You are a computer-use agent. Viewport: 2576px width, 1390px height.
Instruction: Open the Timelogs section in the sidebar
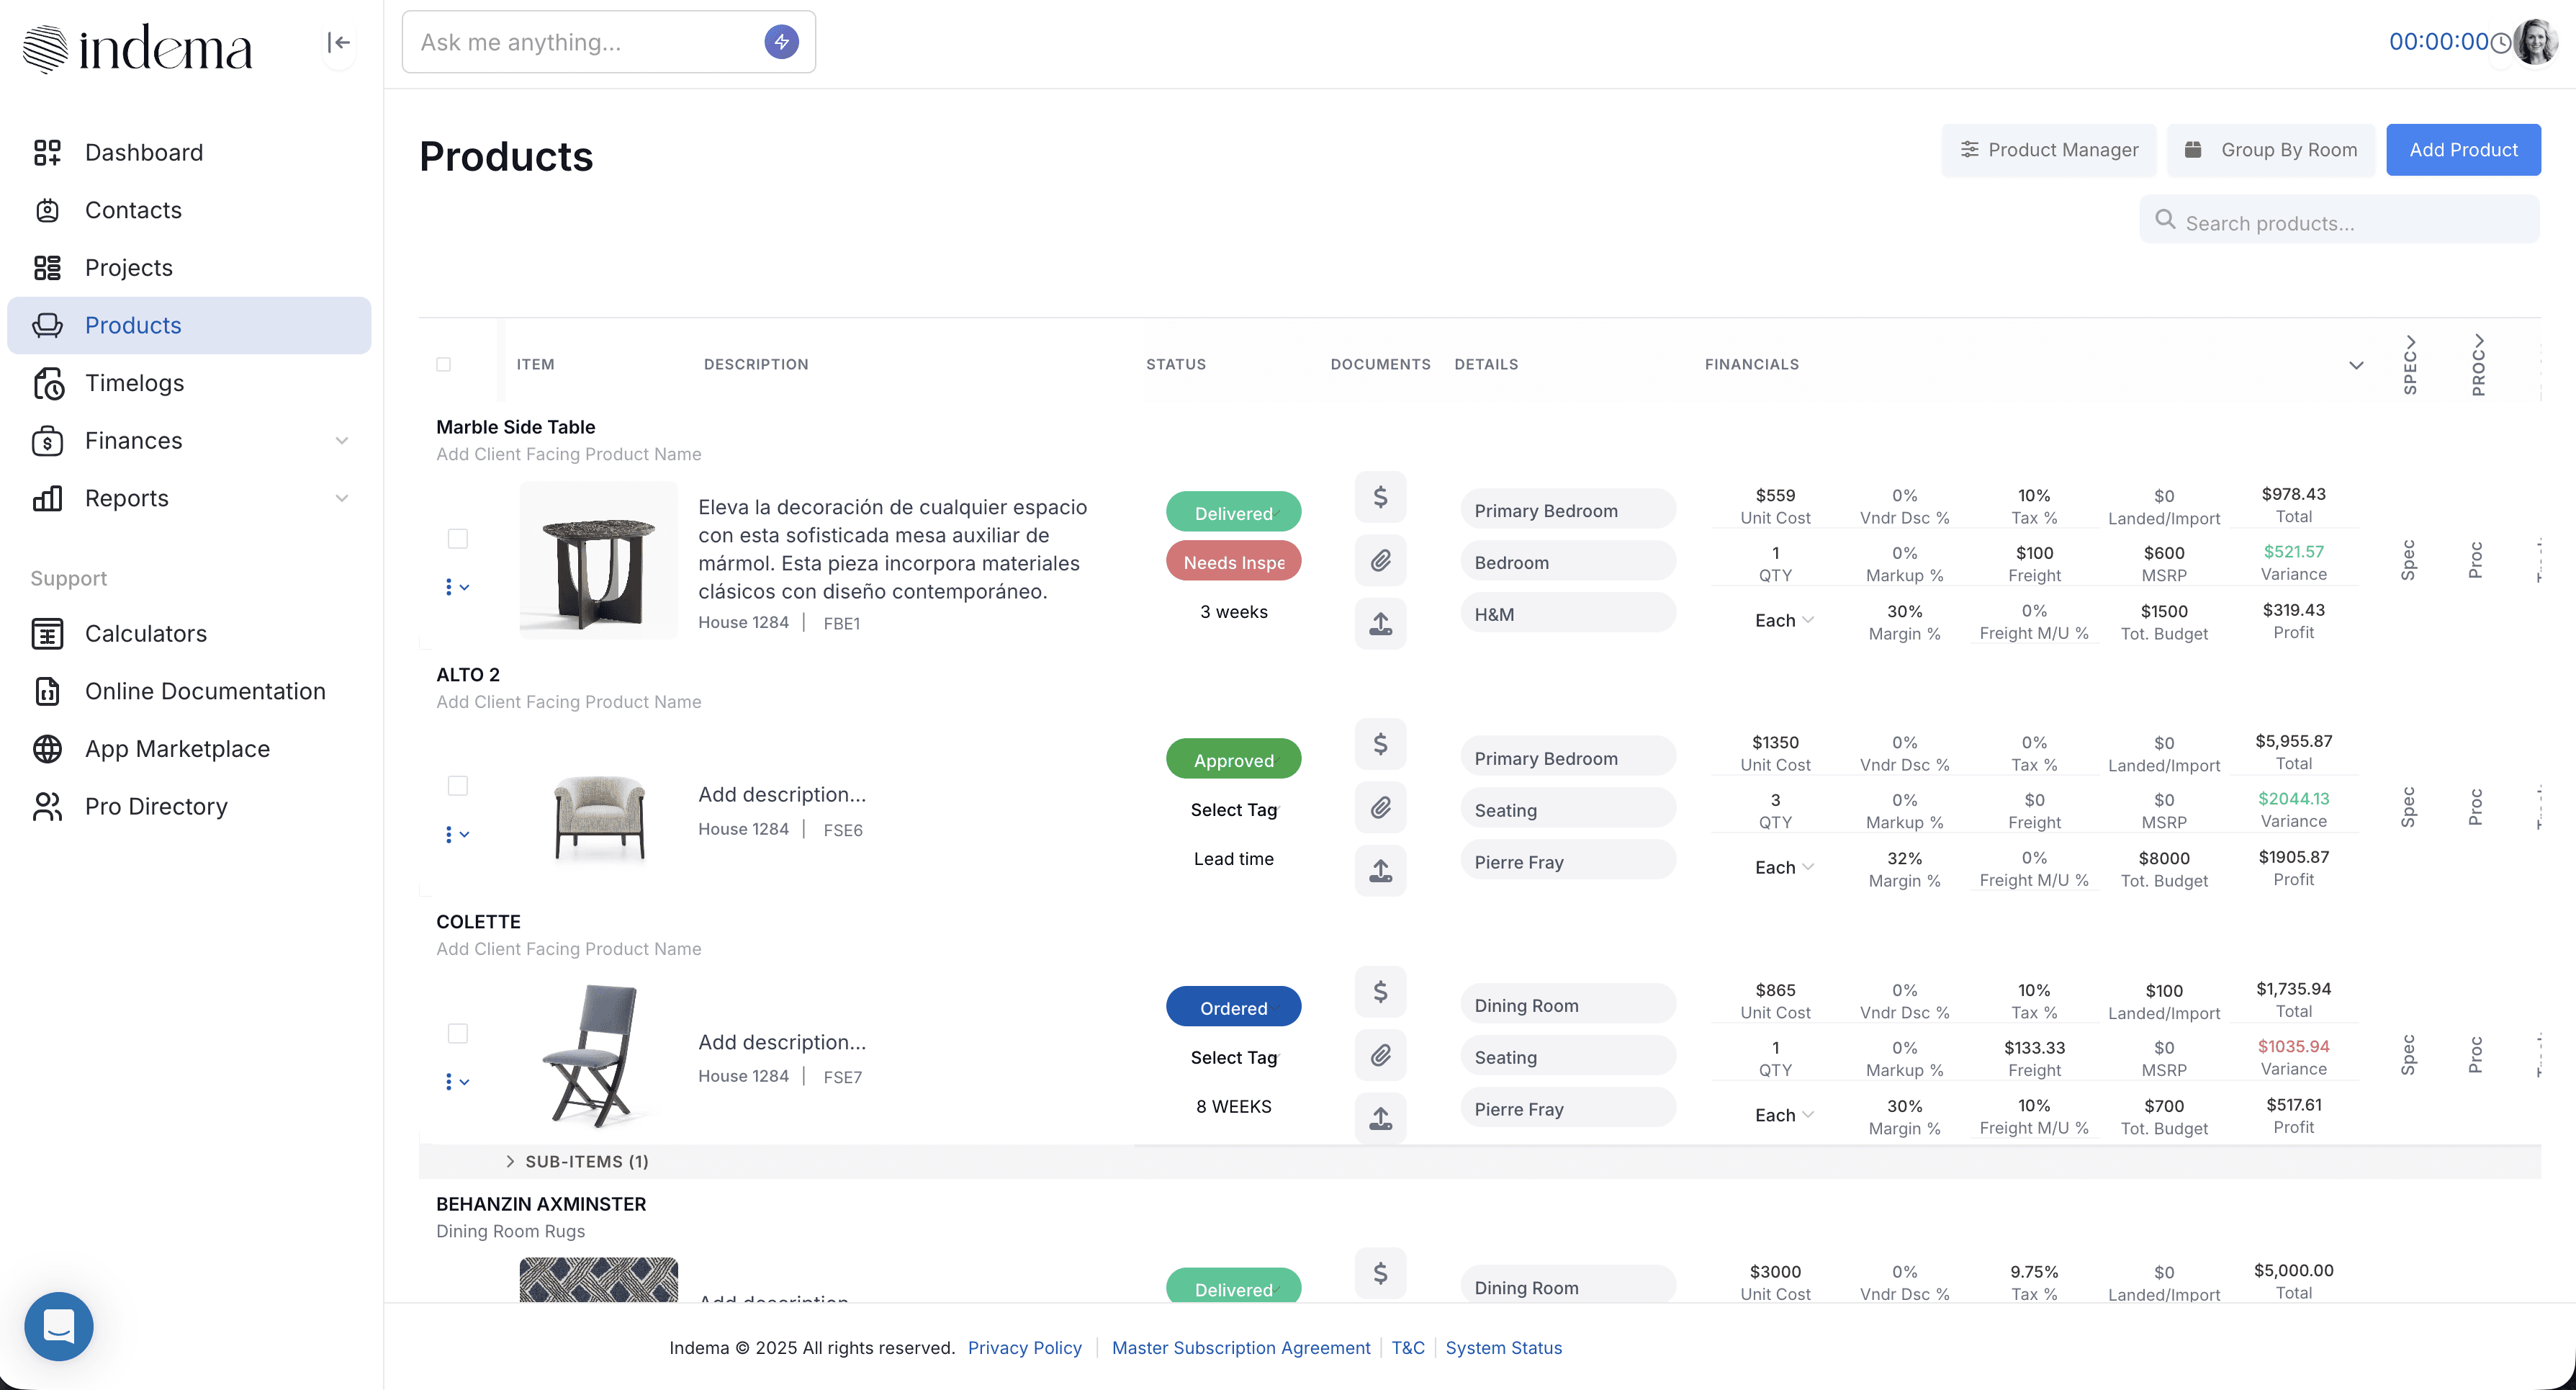click(135, 382)
